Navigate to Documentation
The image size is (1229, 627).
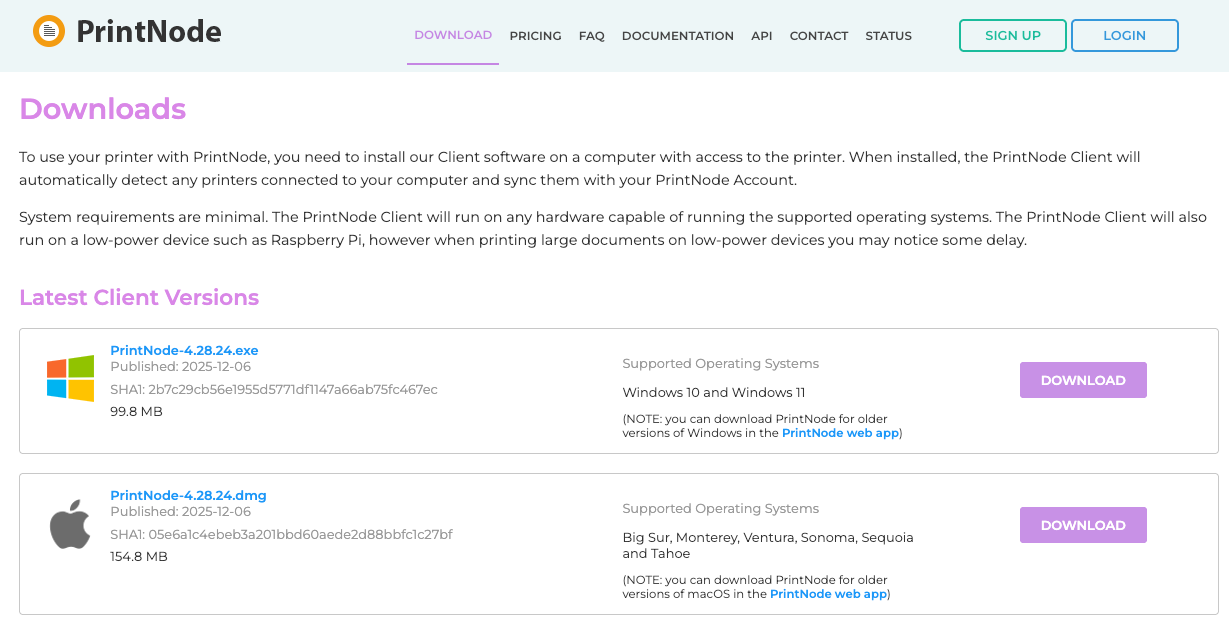(678, 36)
